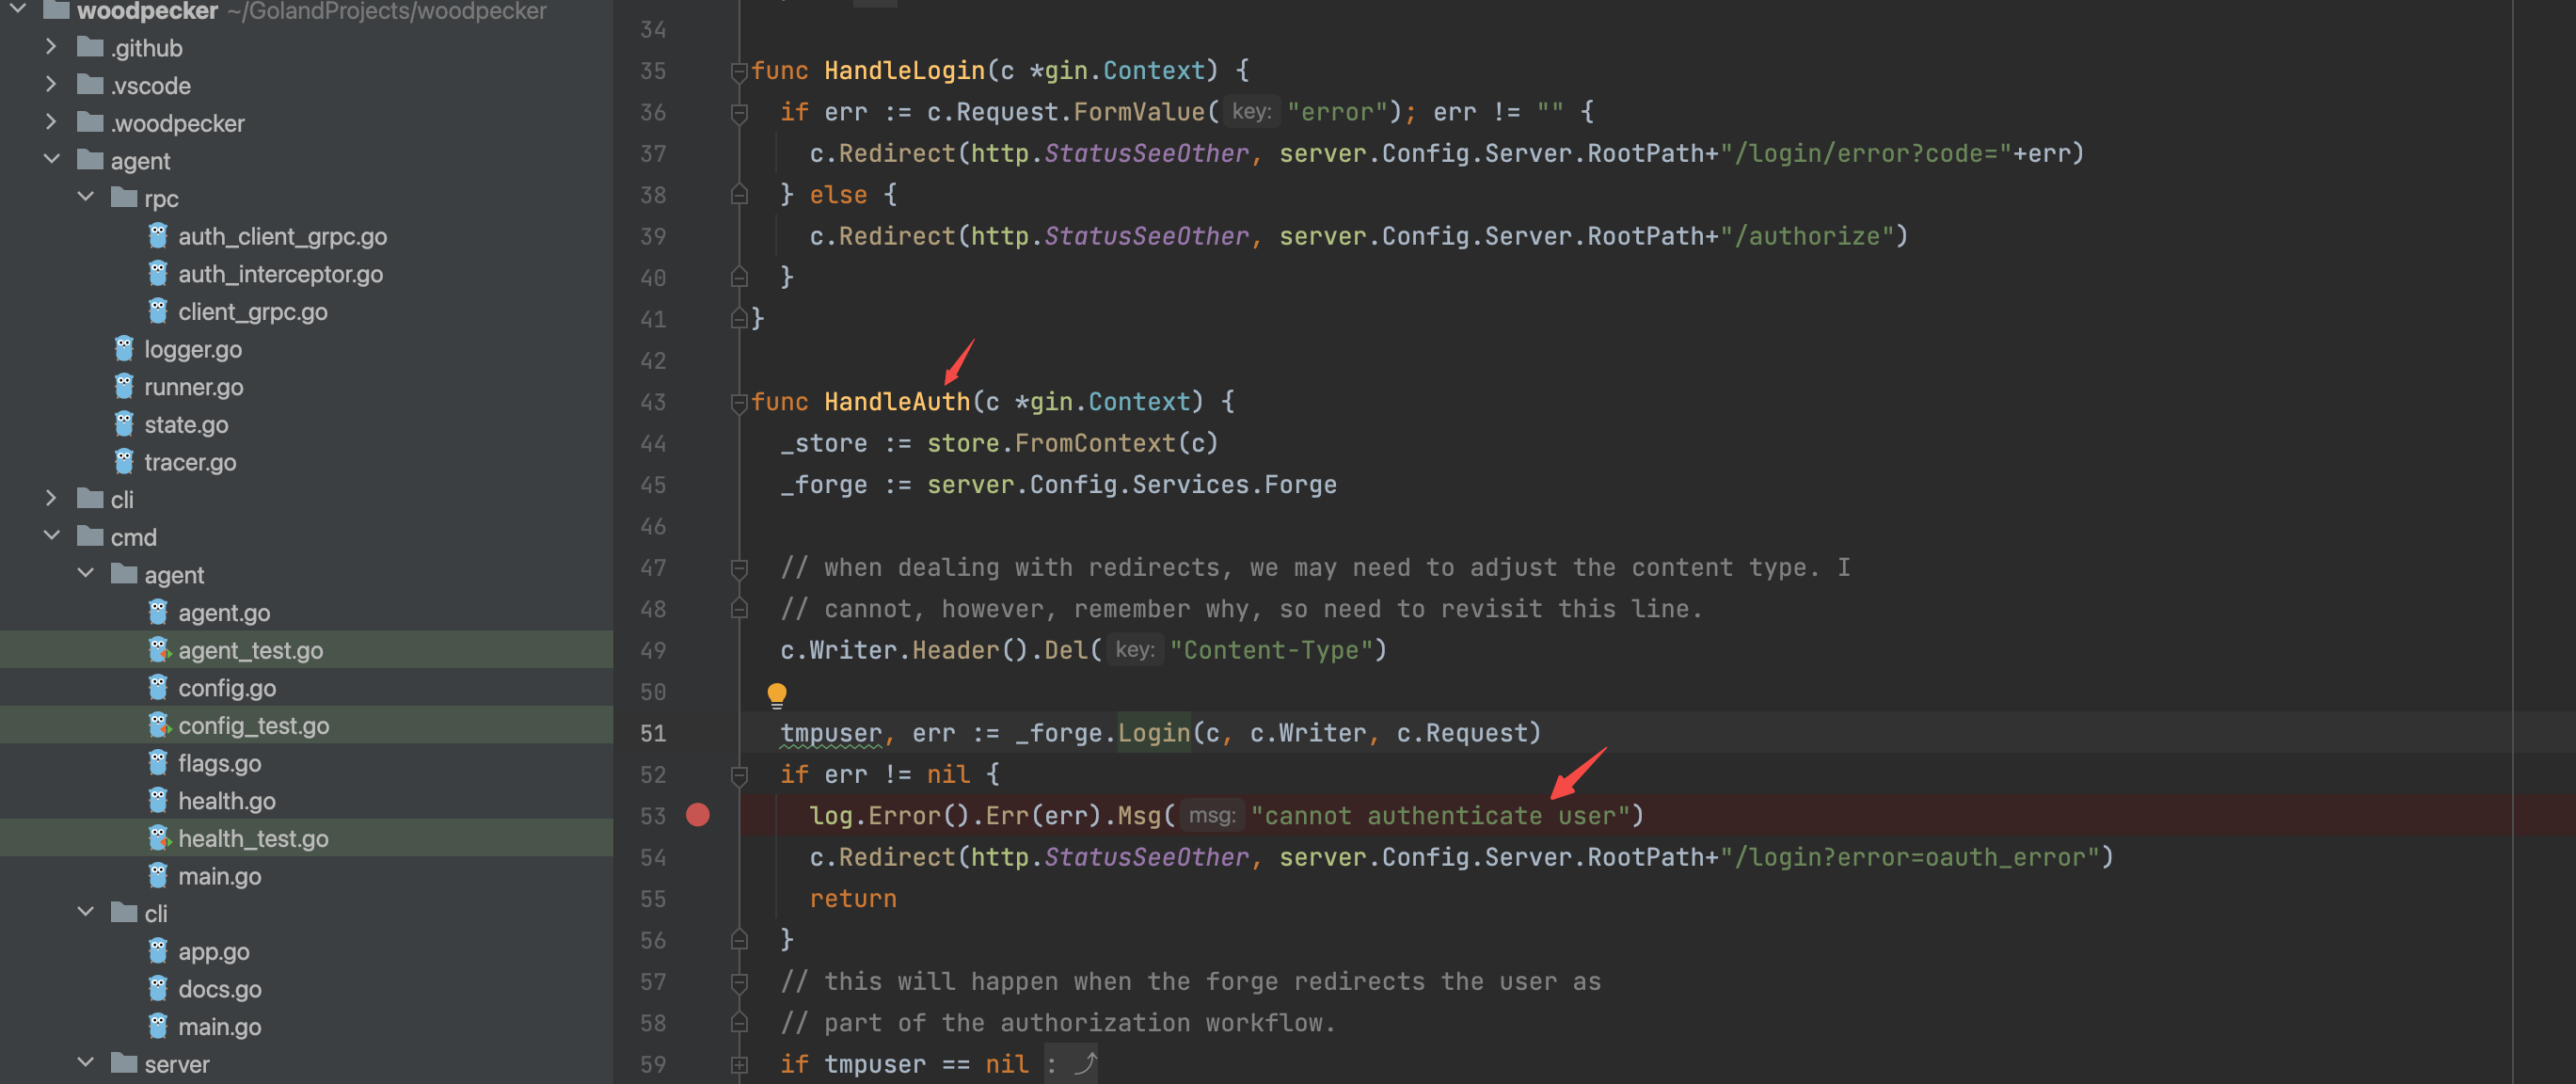Expand the .woodpecker folder

pos(51,122)
